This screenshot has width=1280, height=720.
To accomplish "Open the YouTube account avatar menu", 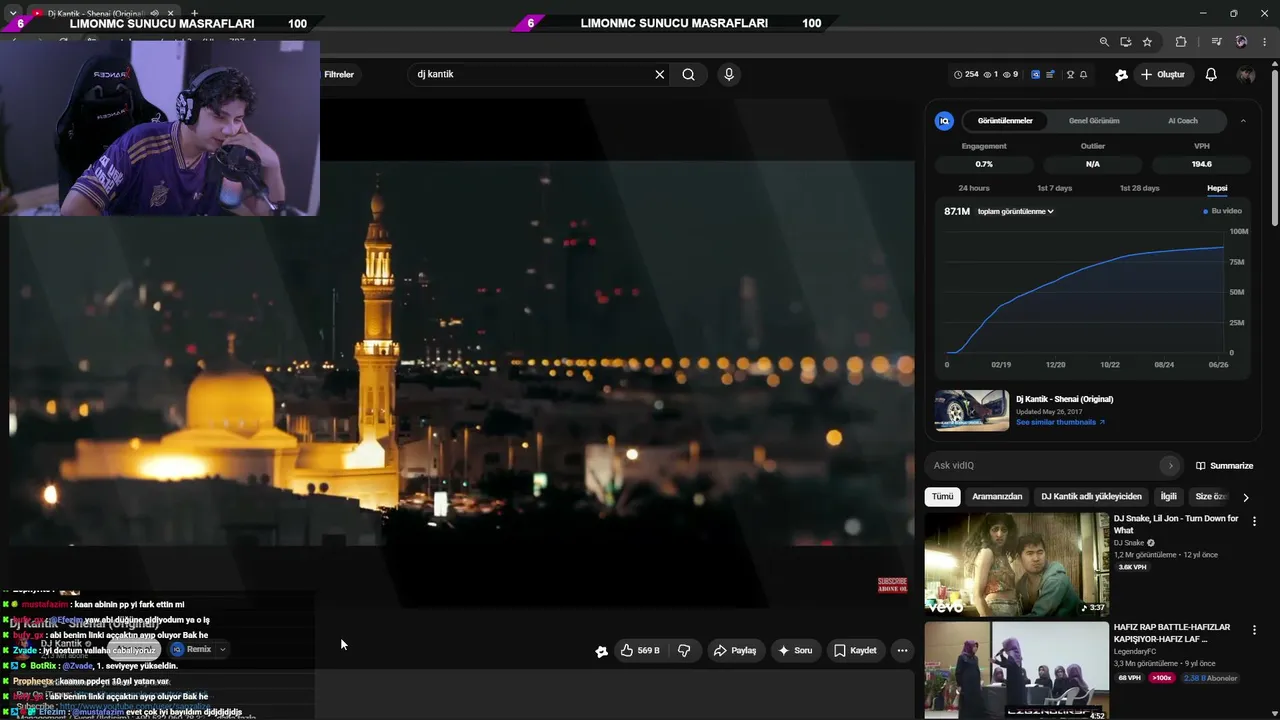I will tap(1246, 74).
